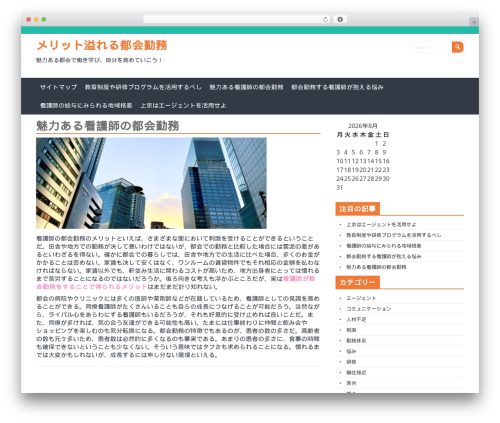This screenshot has width=500, height=423.
Task: Click day 15 in the calendar
Action: coord(378,161)
